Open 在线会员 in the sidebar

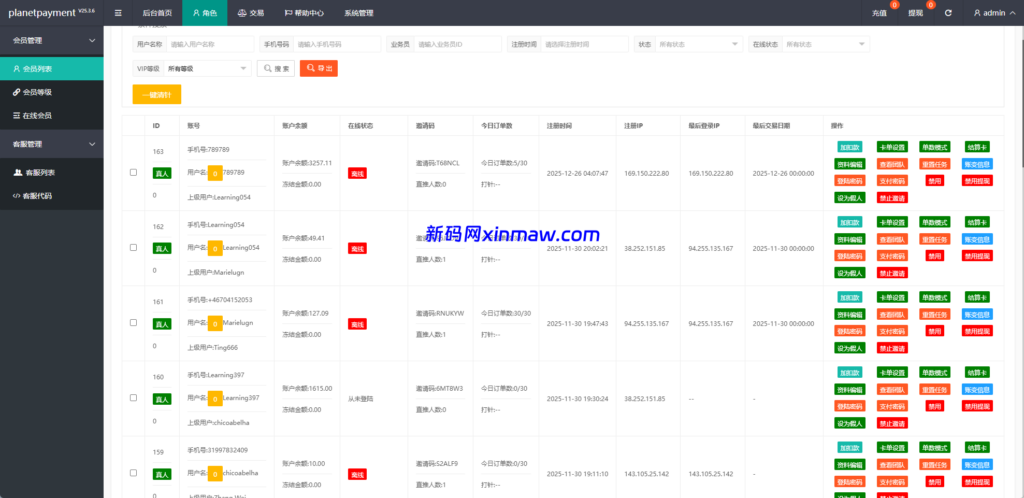(x=52, y=116)
